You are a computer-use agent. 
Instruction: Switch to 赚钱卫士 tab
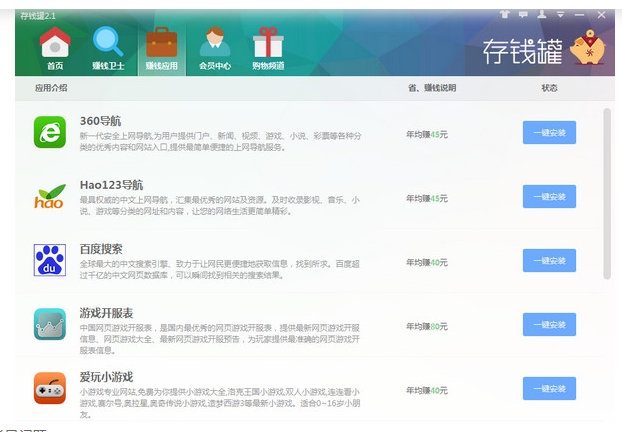pyautogui.click(x=108, y=48)
